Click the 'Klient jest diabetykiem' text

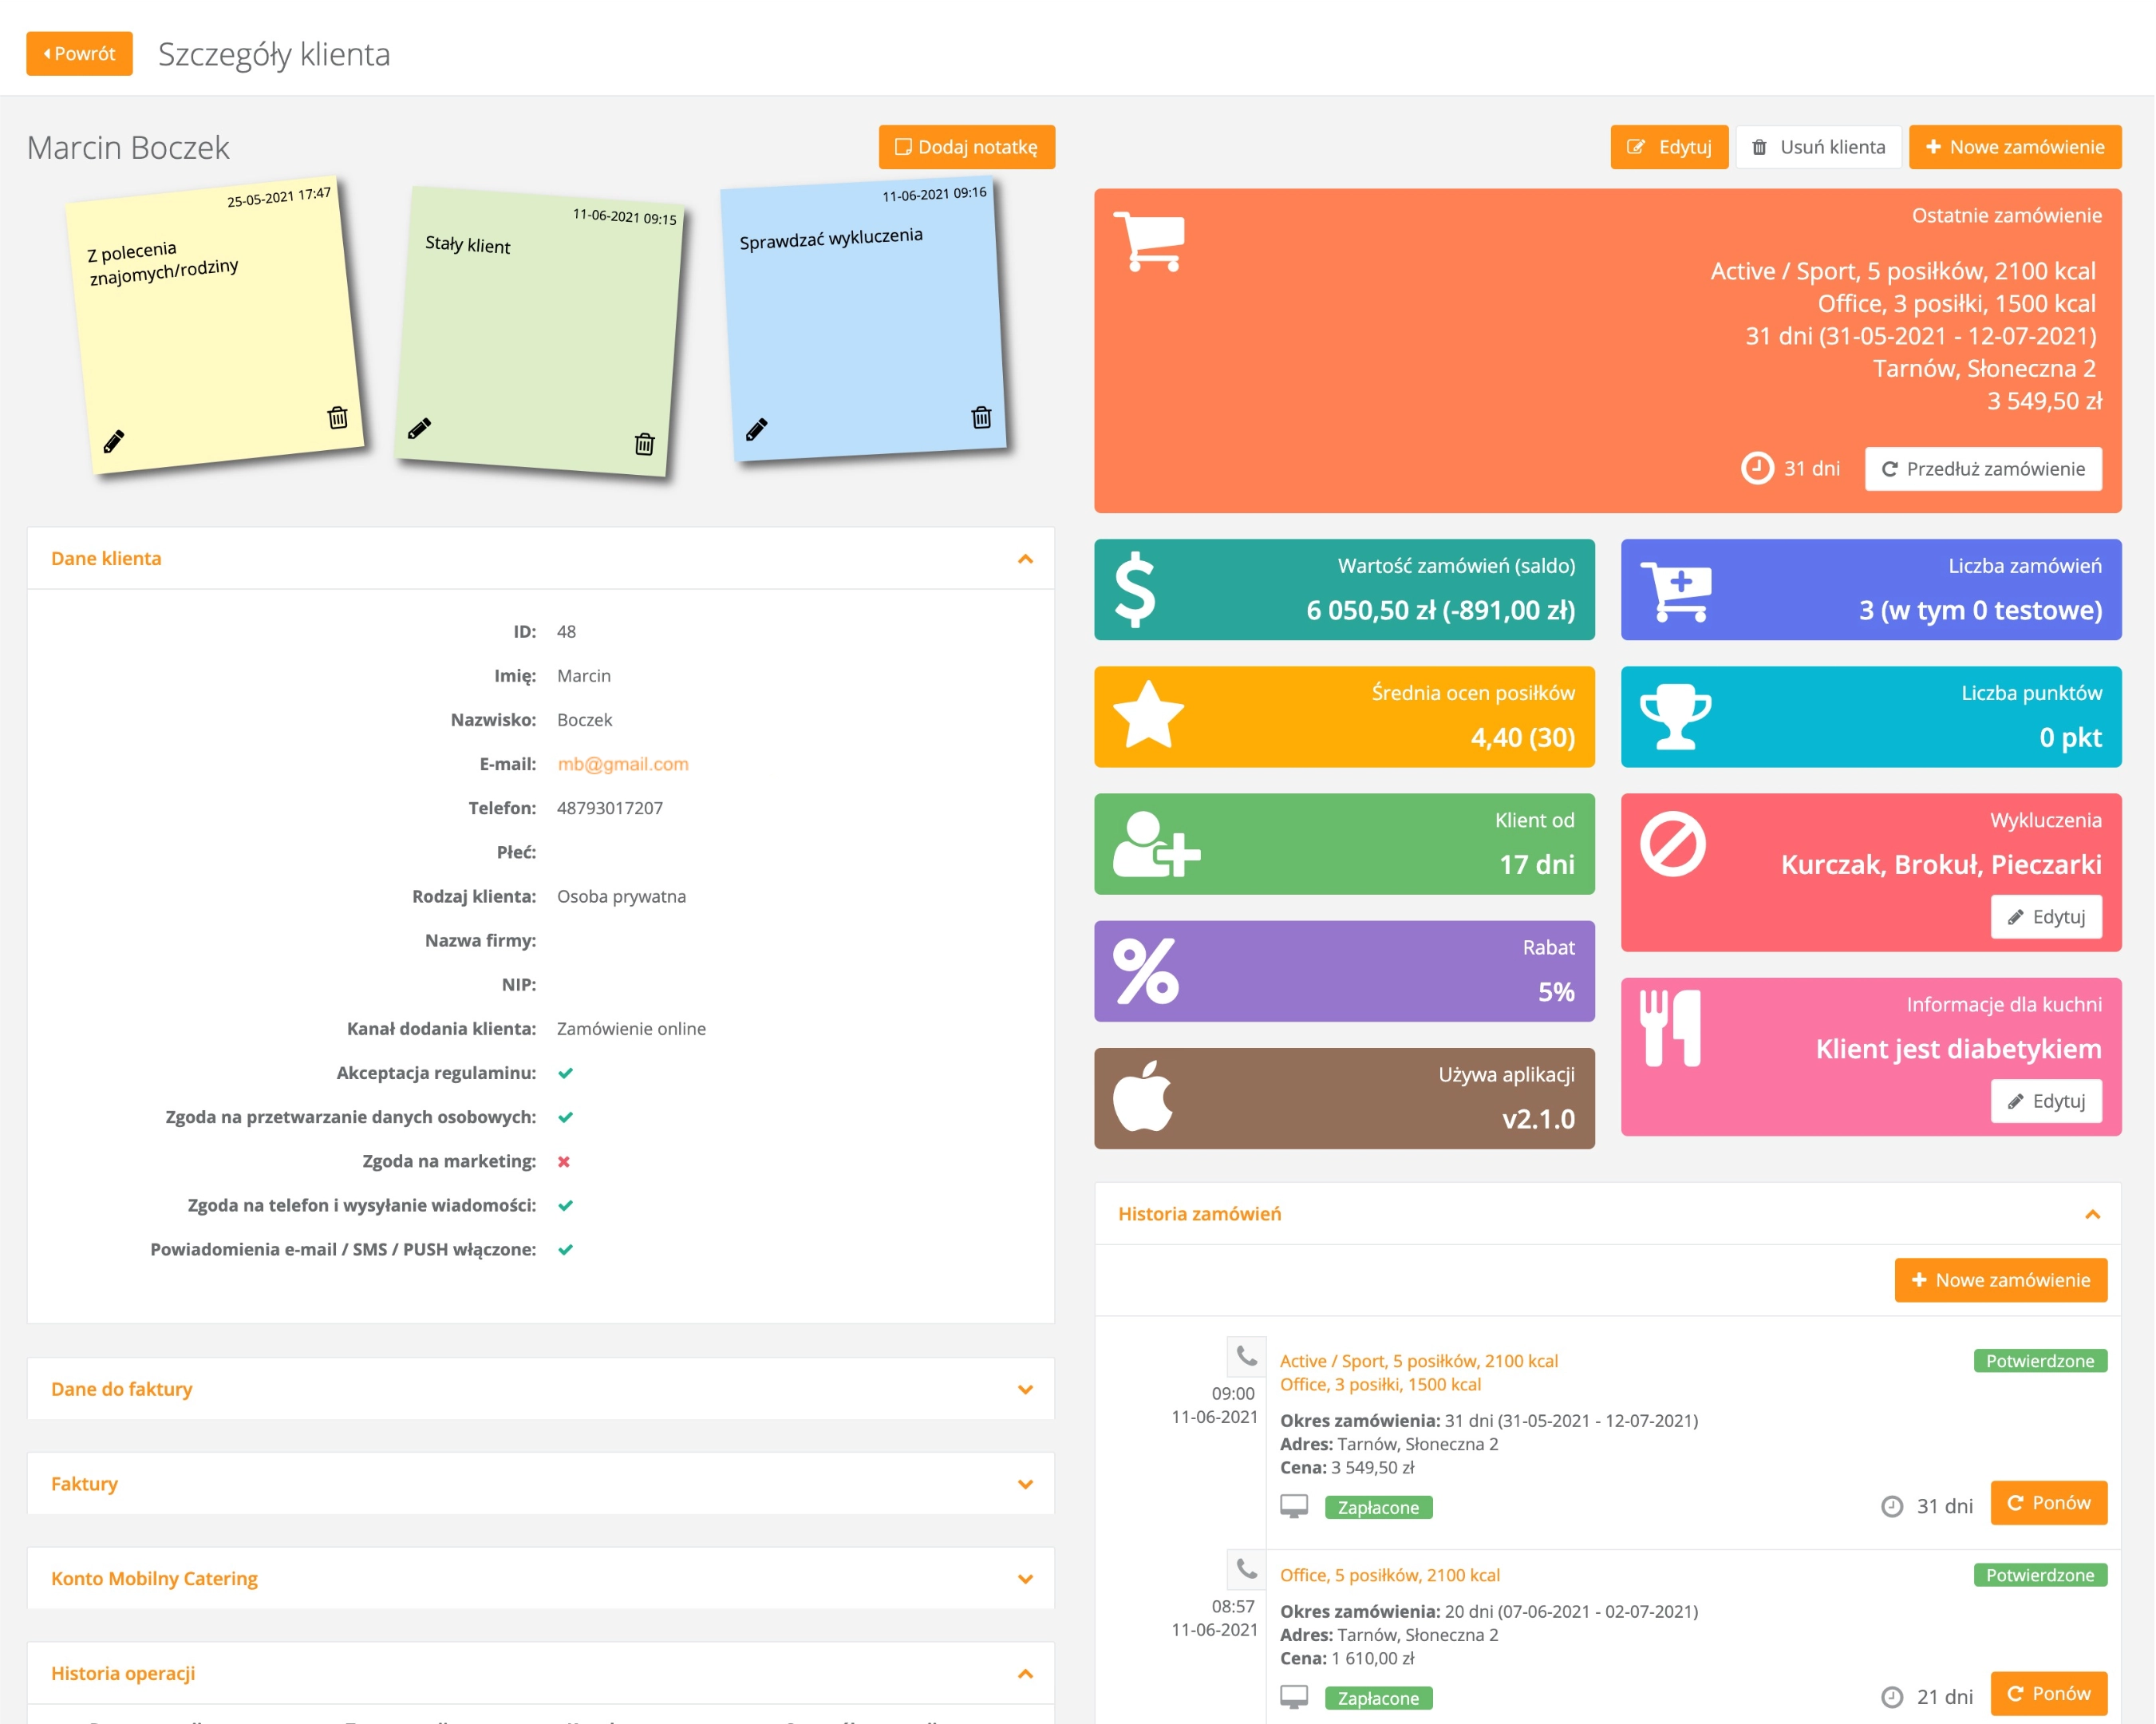pyautogui.click(x=1958, y=1048)
